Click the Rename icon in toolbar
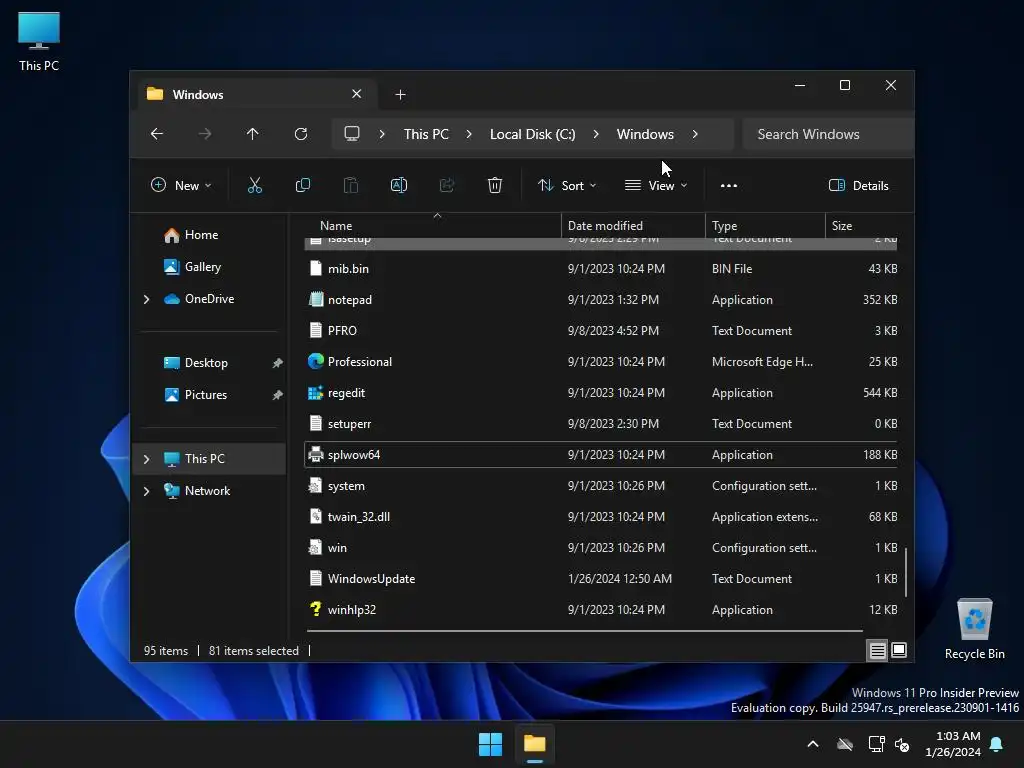The width and height of the screenshot is (1024, 768). pos(398,185)
